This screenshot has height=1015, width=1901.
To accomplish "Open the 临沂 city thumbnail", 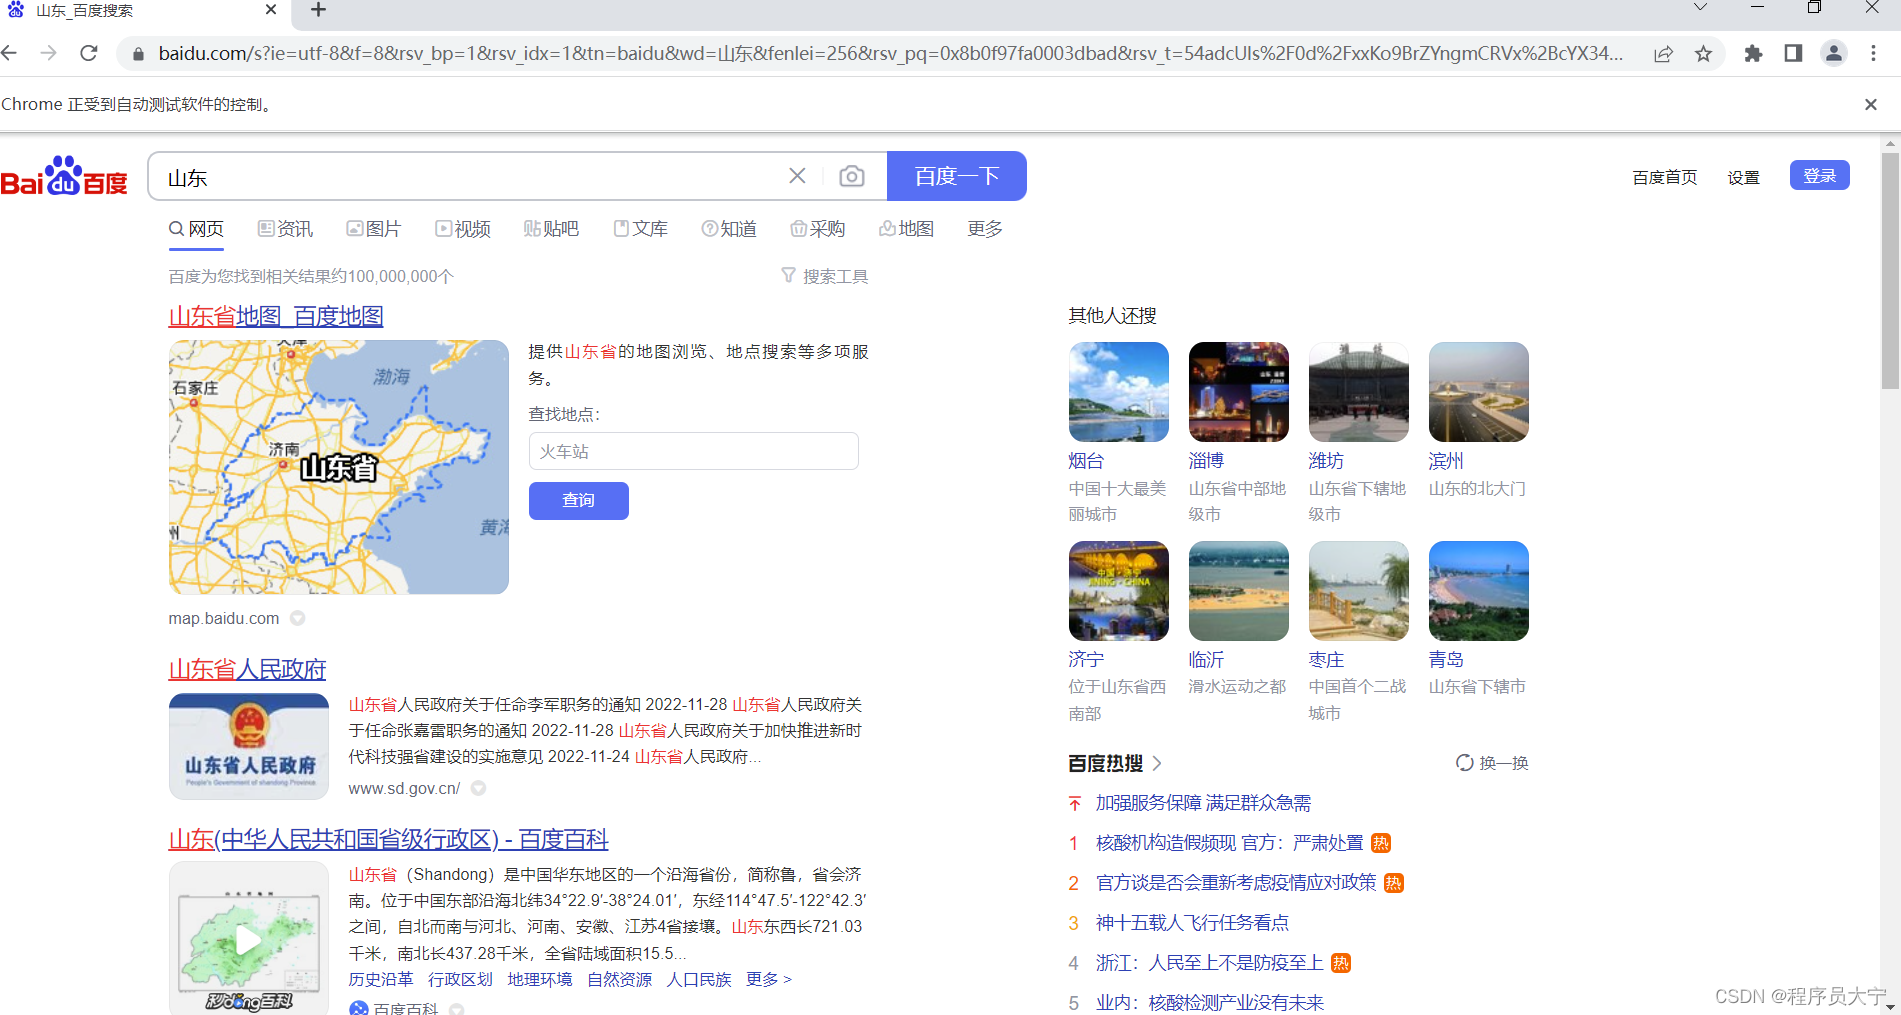I will click(1239, 591).
